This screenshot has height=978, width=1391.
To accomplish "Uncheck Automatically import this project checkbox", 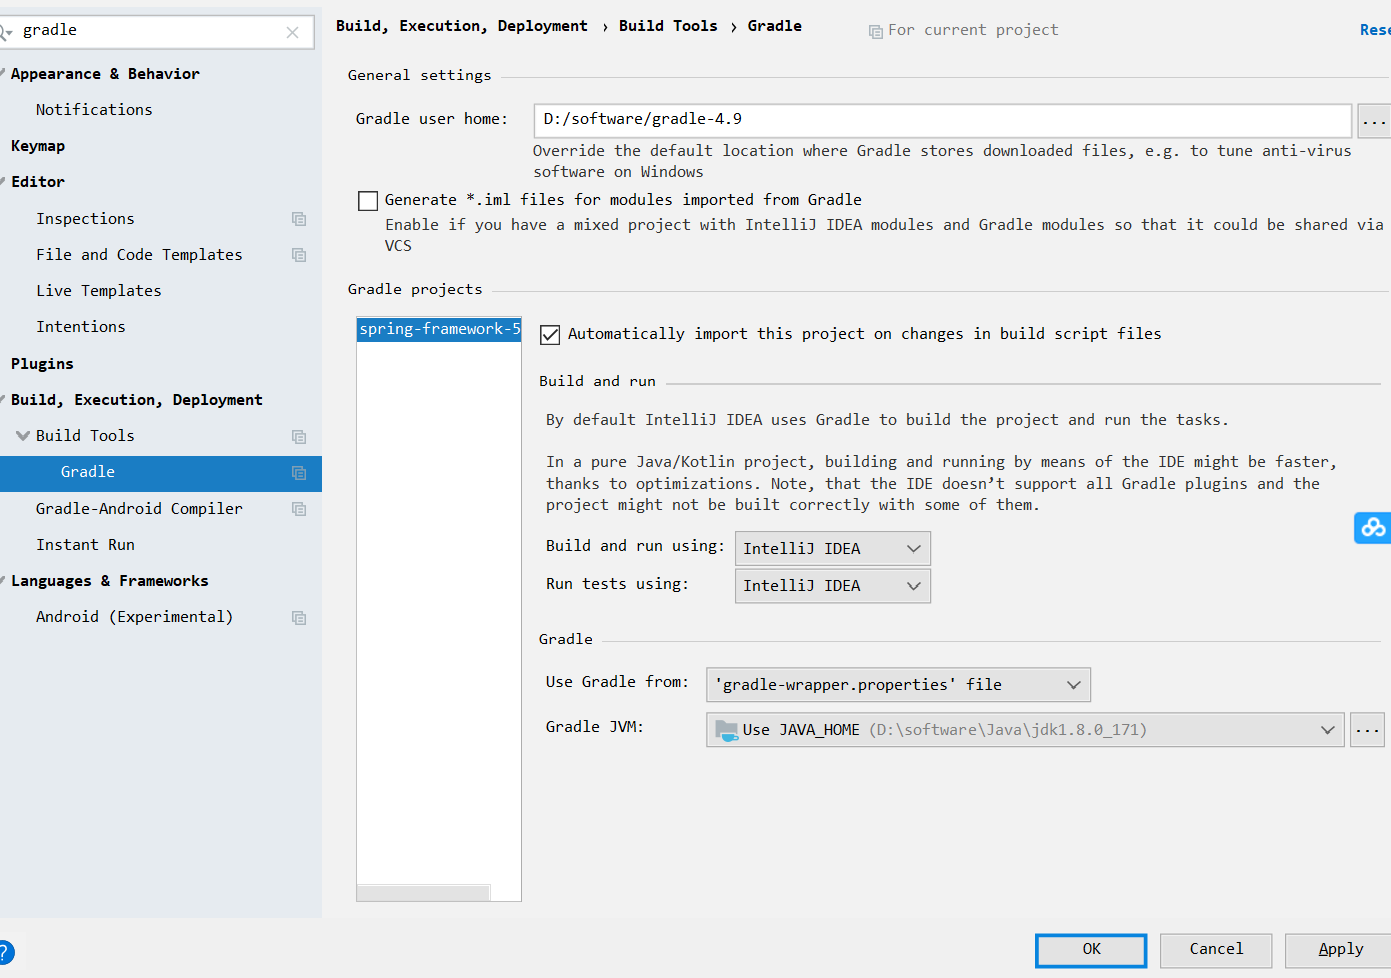I will pyautogui.click(x=550, y=335).
